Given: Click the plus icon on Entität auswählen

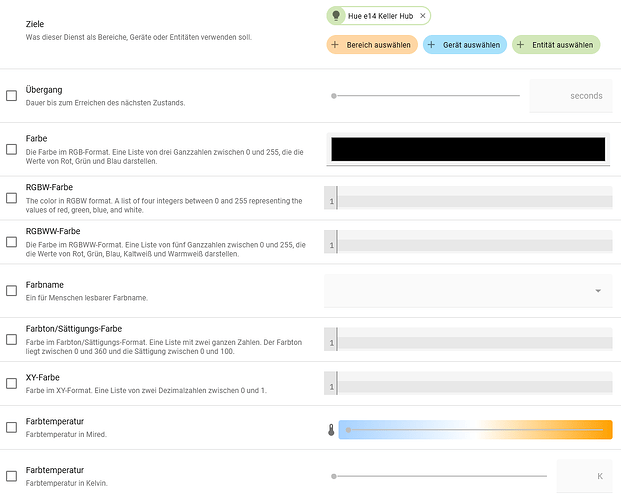Looking at the screenshot, I should (x=521, y=45).
